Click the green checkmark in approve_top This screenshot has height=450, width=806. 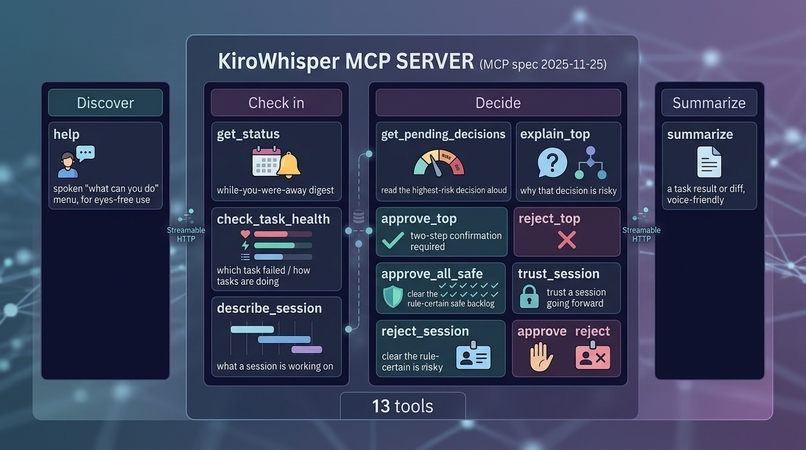pos(393,241)
